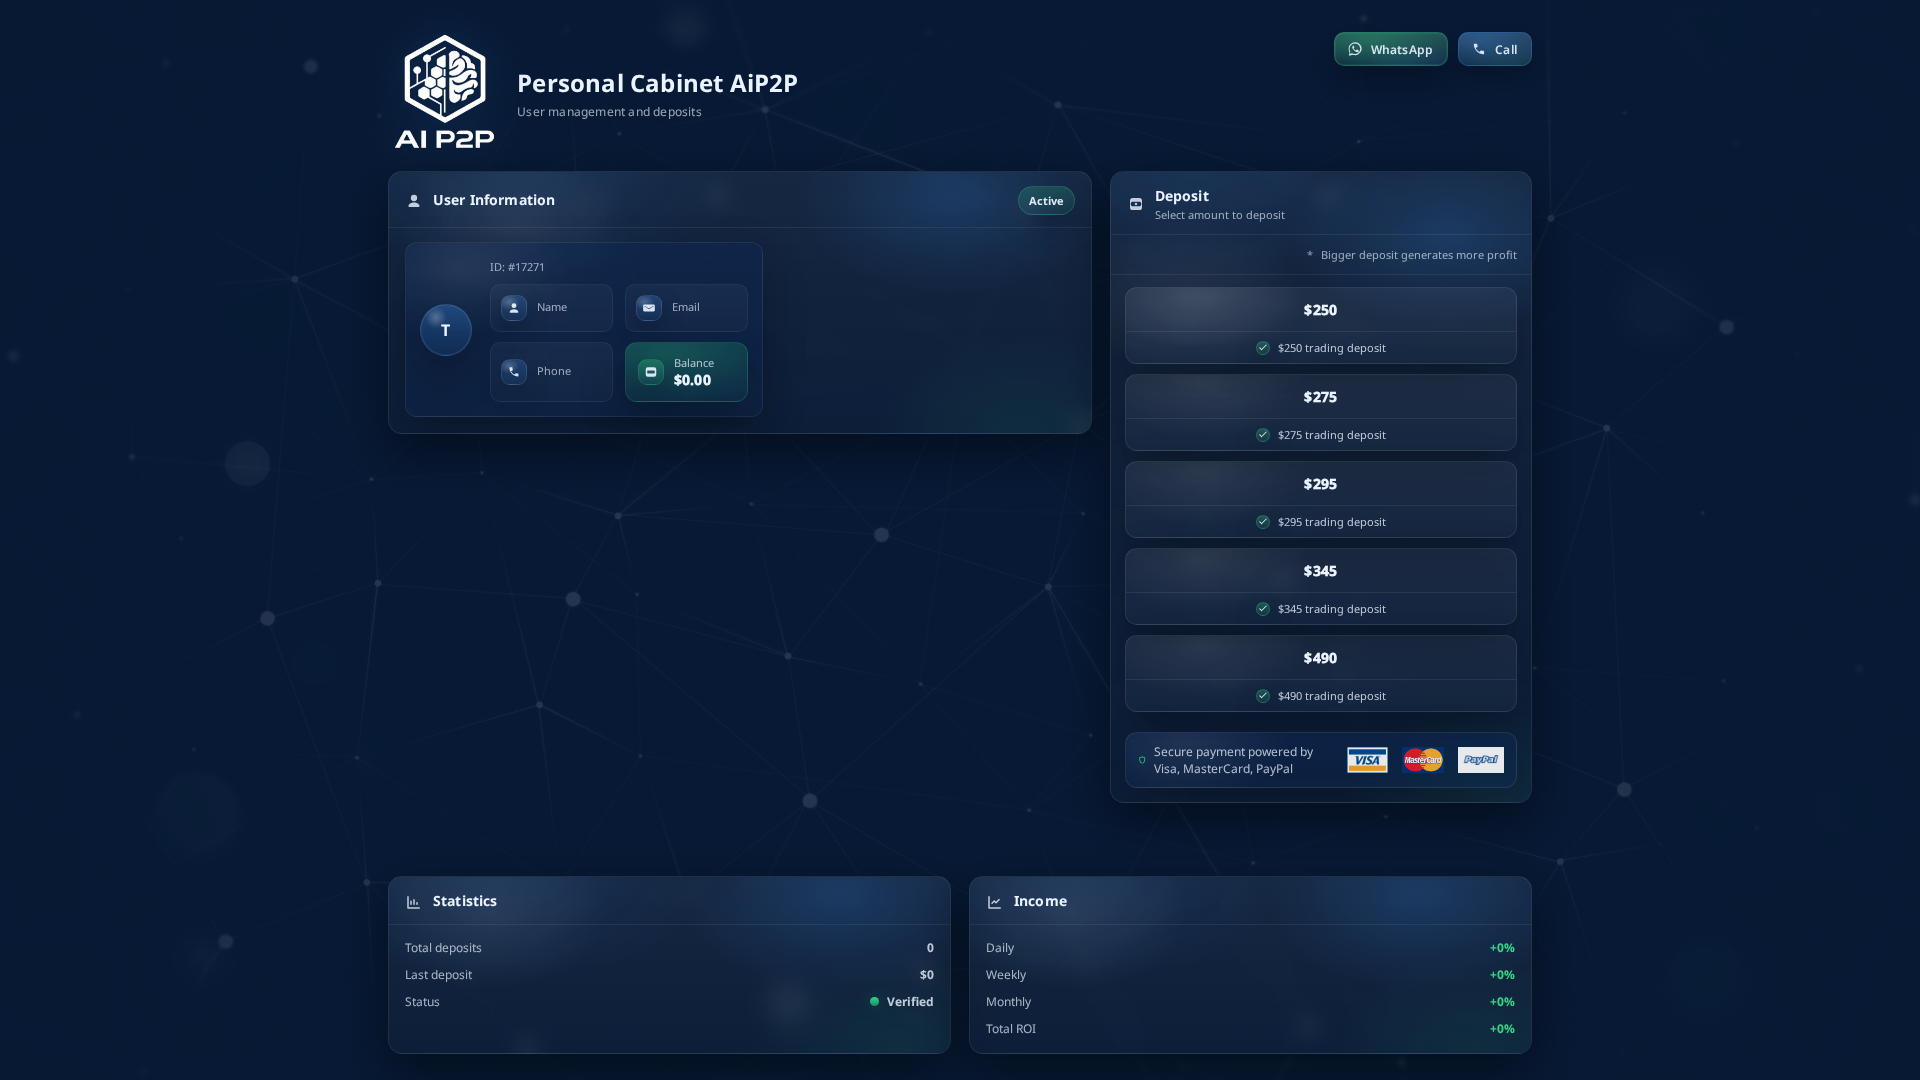The width and height of the screenshot is (1920, 1080).
Task: Click the Visa payment logo
Action: [x=1366, y=760]
